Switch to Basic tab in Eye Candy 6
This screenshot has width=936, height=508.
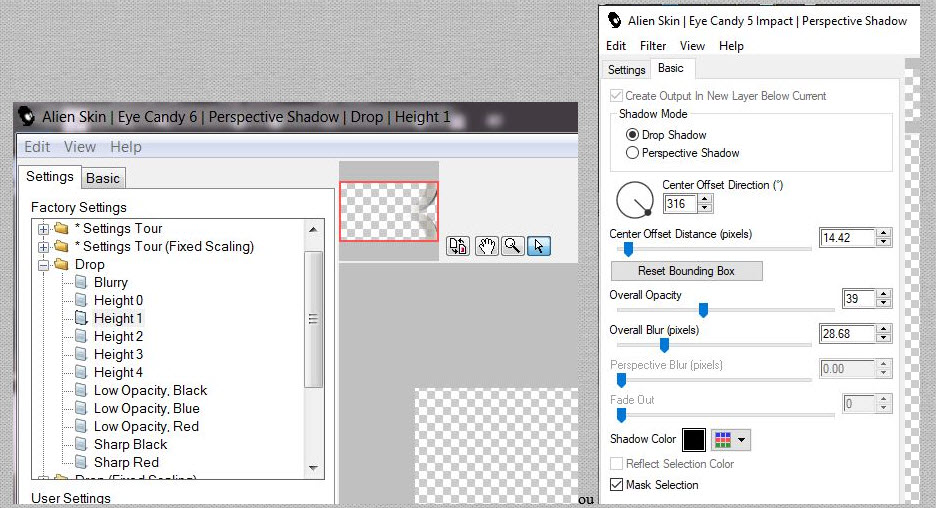[x=103, y=178]
